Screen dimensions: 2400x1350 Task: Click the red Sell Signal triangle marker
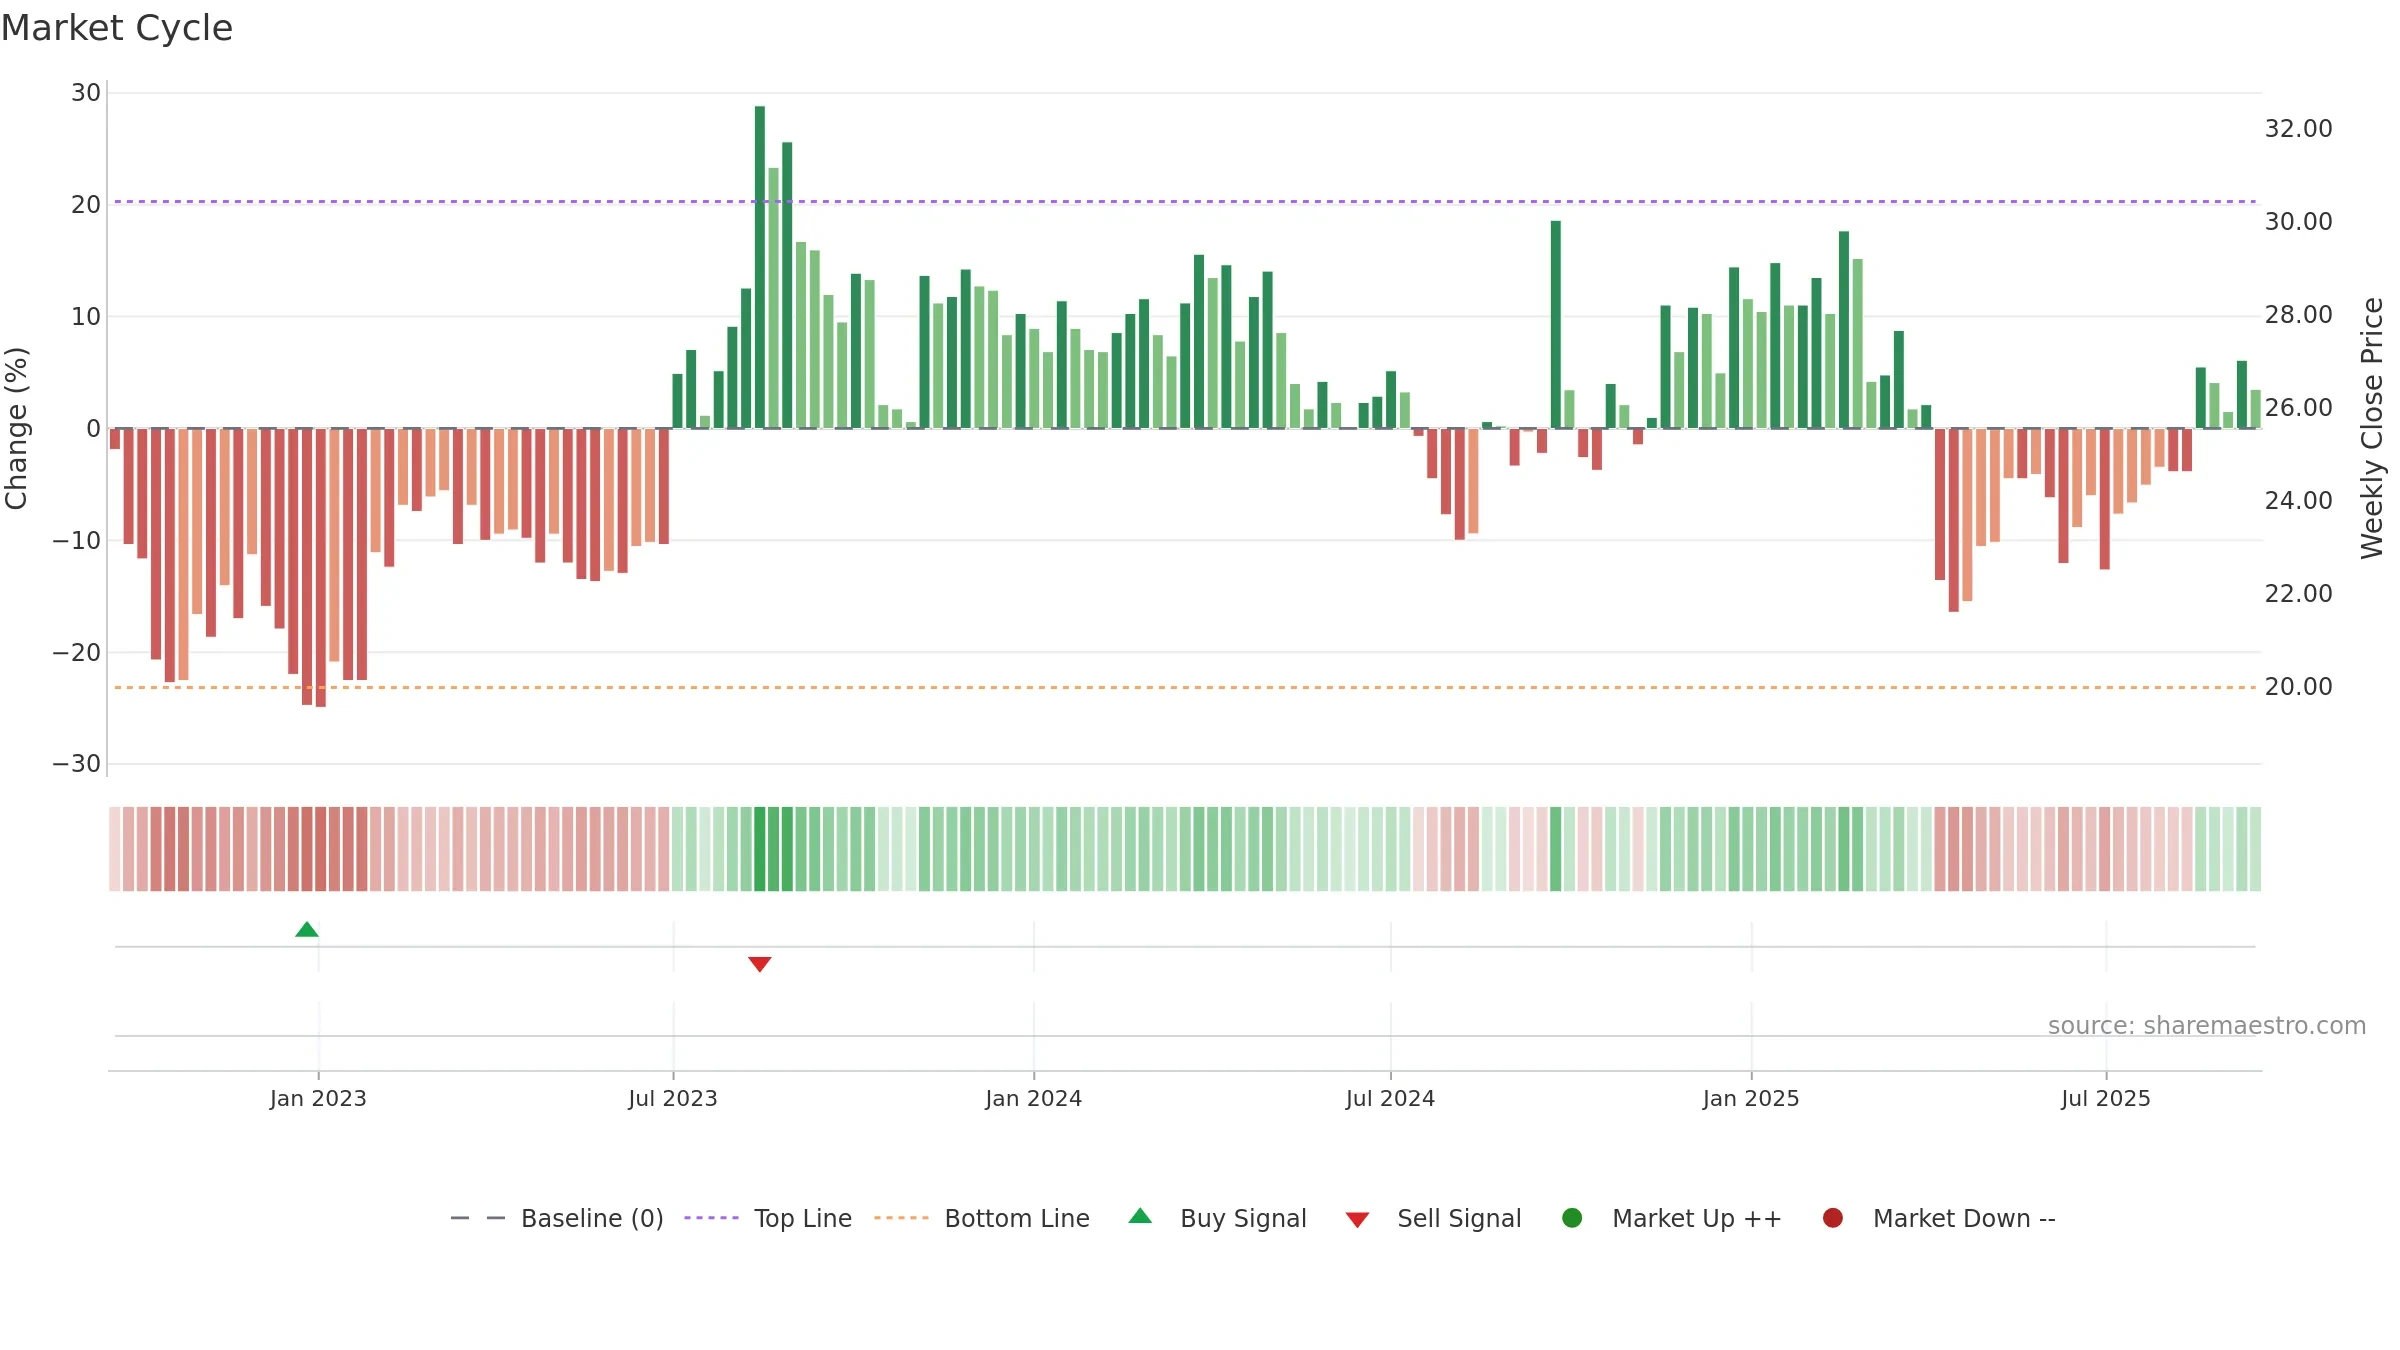[x=760, y=964]
